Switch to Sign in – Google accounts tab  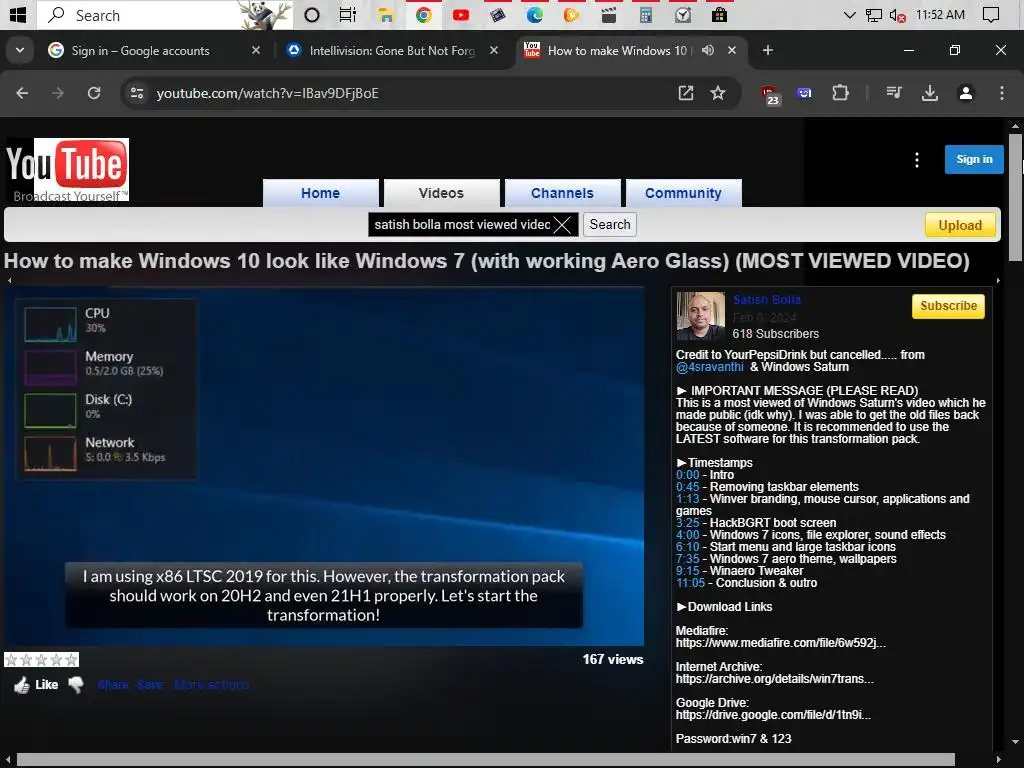140,50
